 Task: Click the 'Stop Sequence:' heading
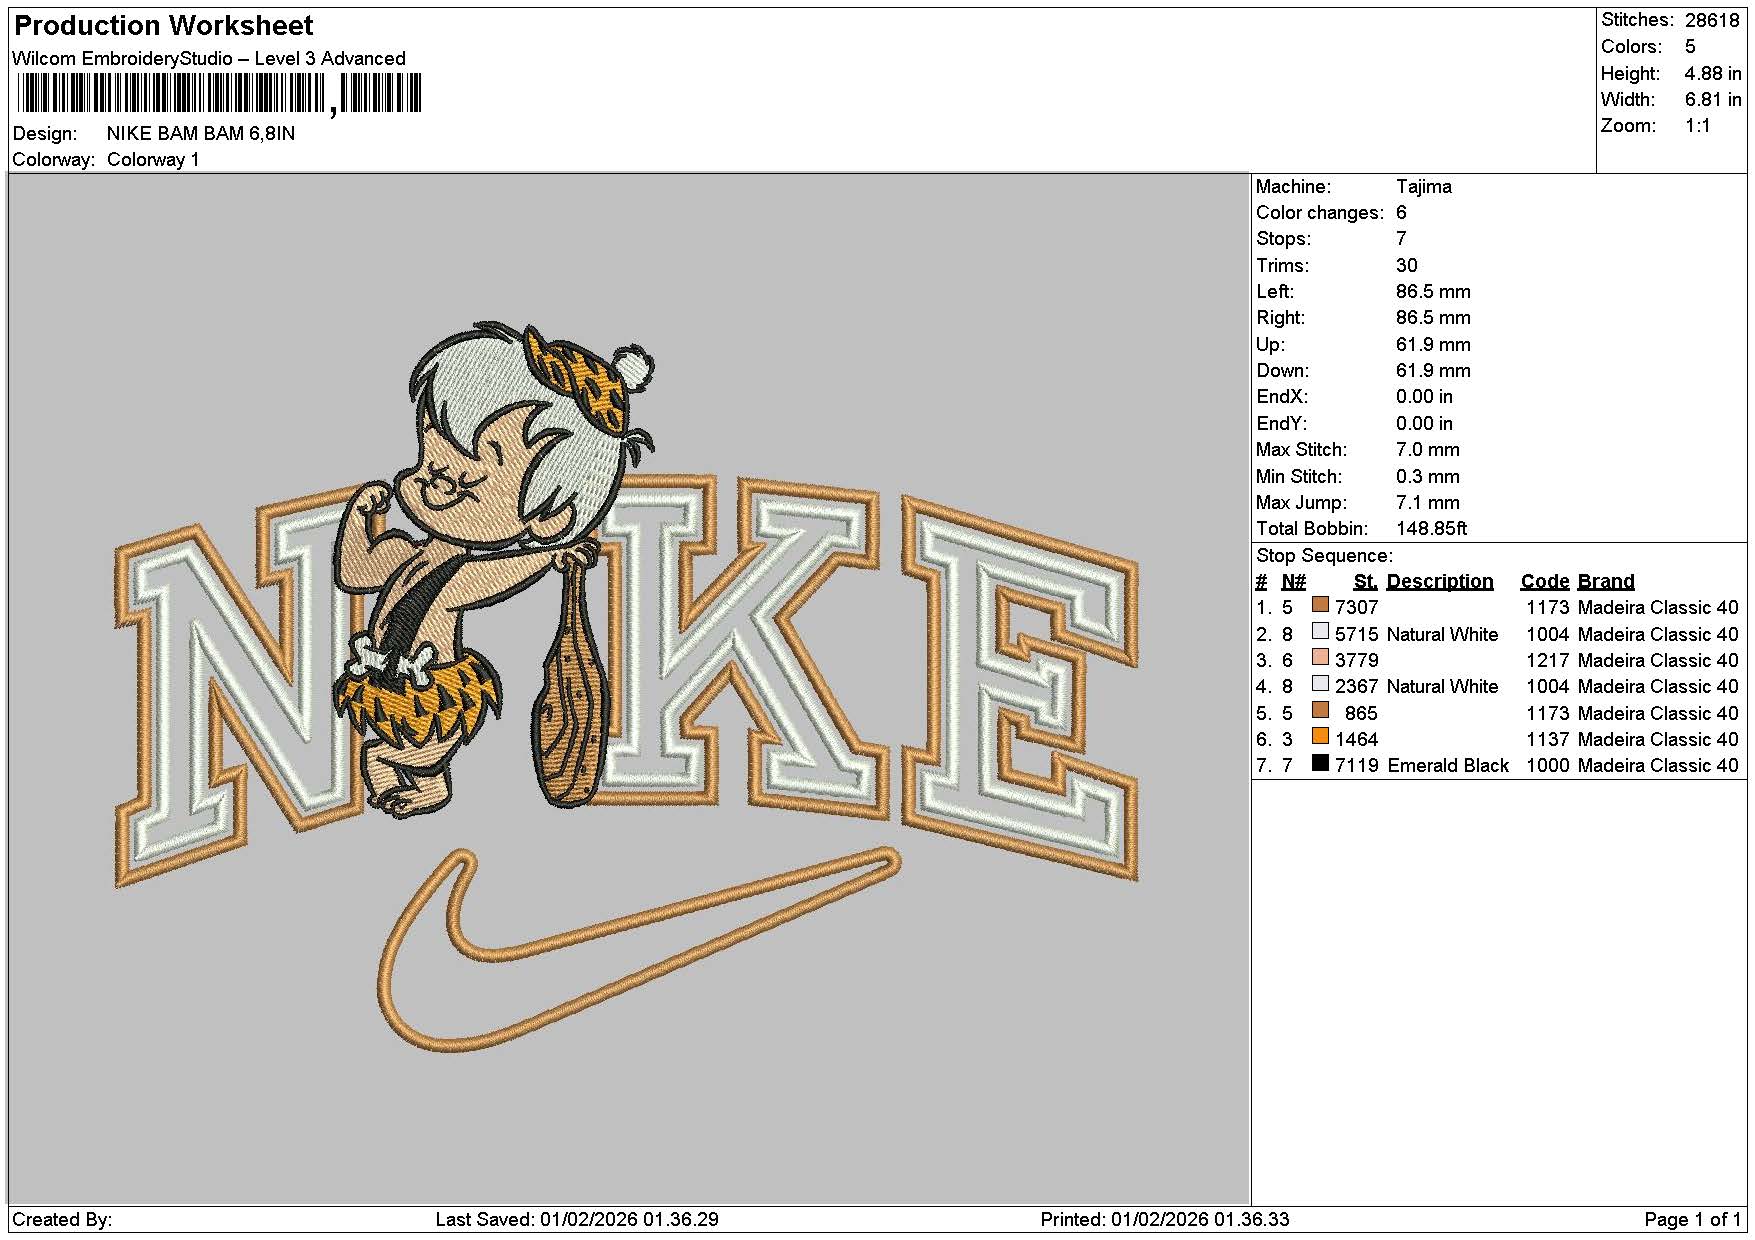1324,555
